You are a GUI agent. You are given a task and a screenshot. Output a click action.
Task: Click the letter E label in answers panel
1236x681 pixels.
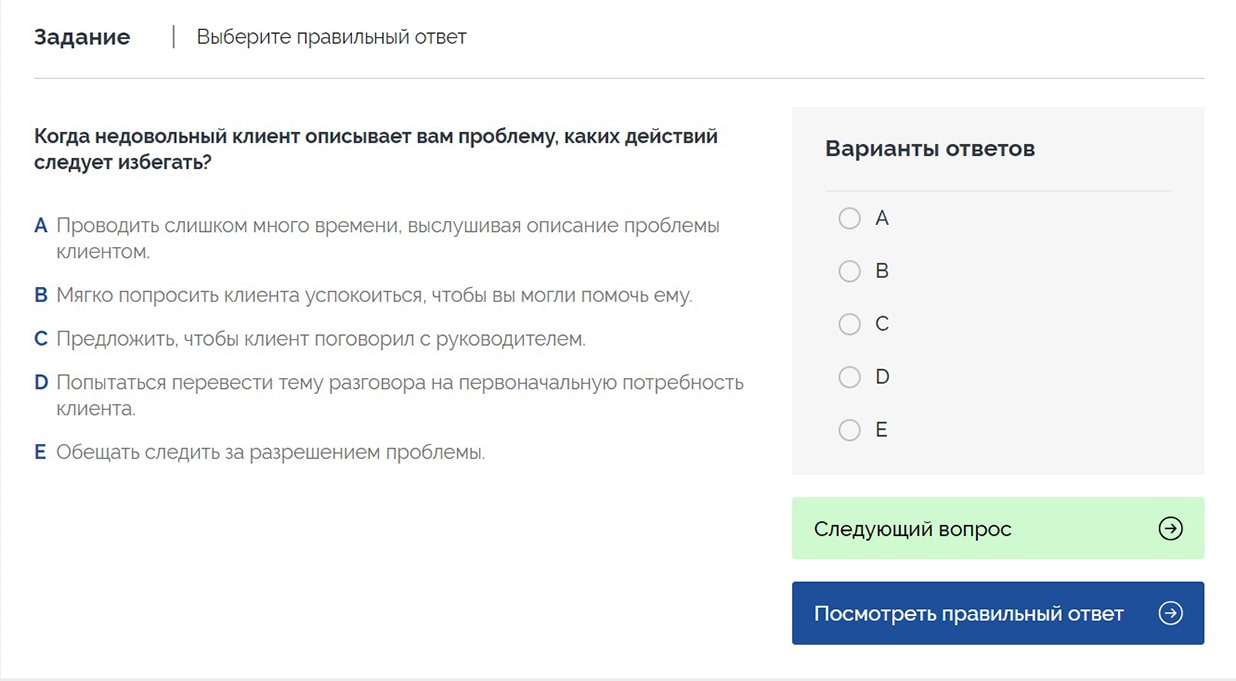[x=880, y=430]
